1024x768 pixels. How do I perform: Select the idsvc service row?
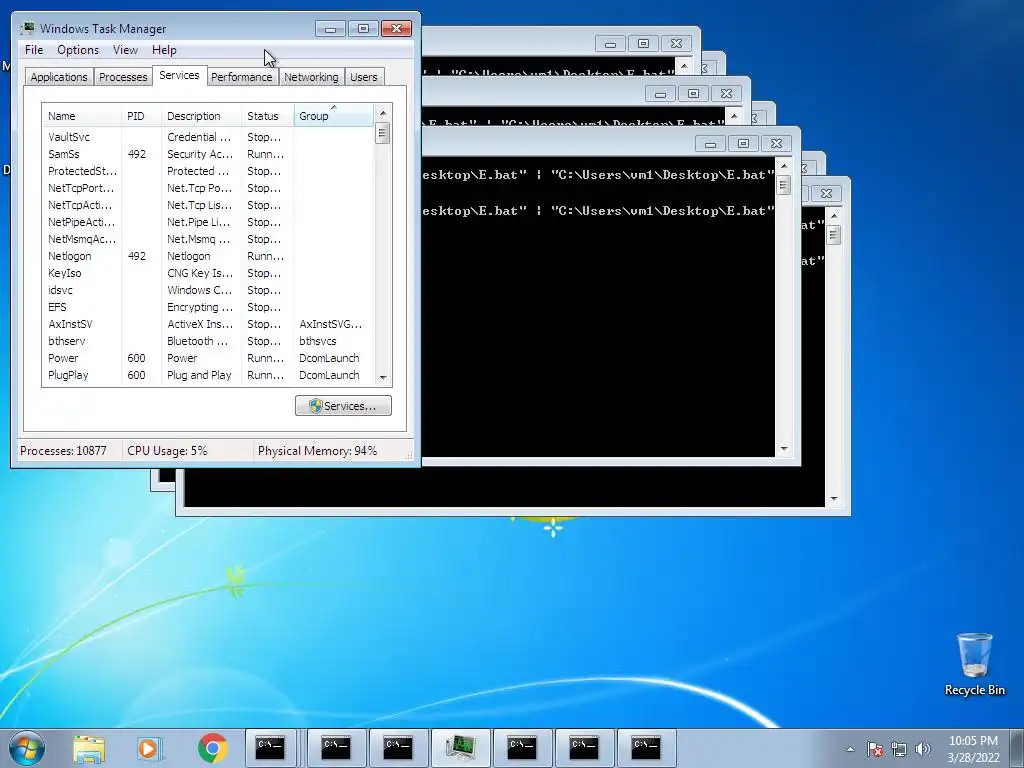pyautogui.click(x=208, y=290)
